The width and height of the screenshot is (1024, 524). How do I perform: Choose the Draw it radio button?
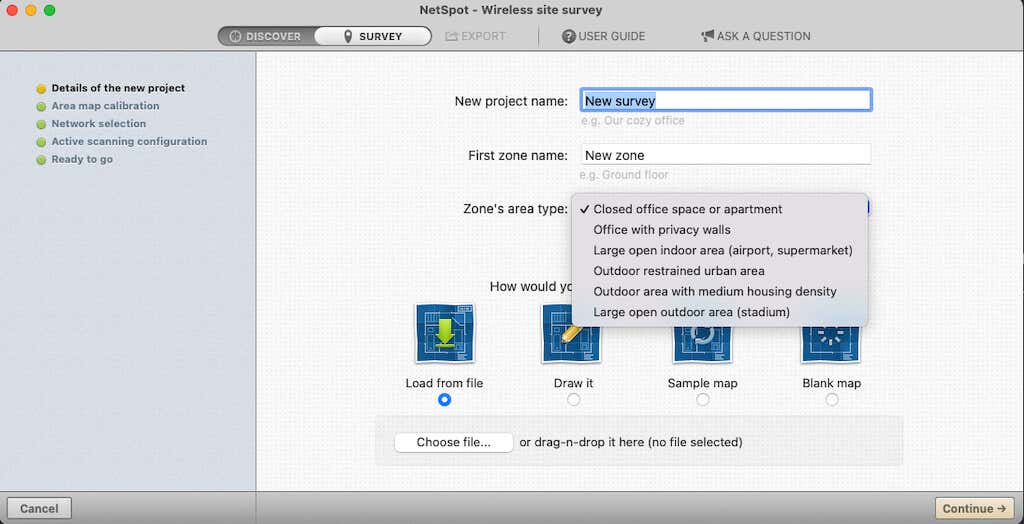pos(573,400)
